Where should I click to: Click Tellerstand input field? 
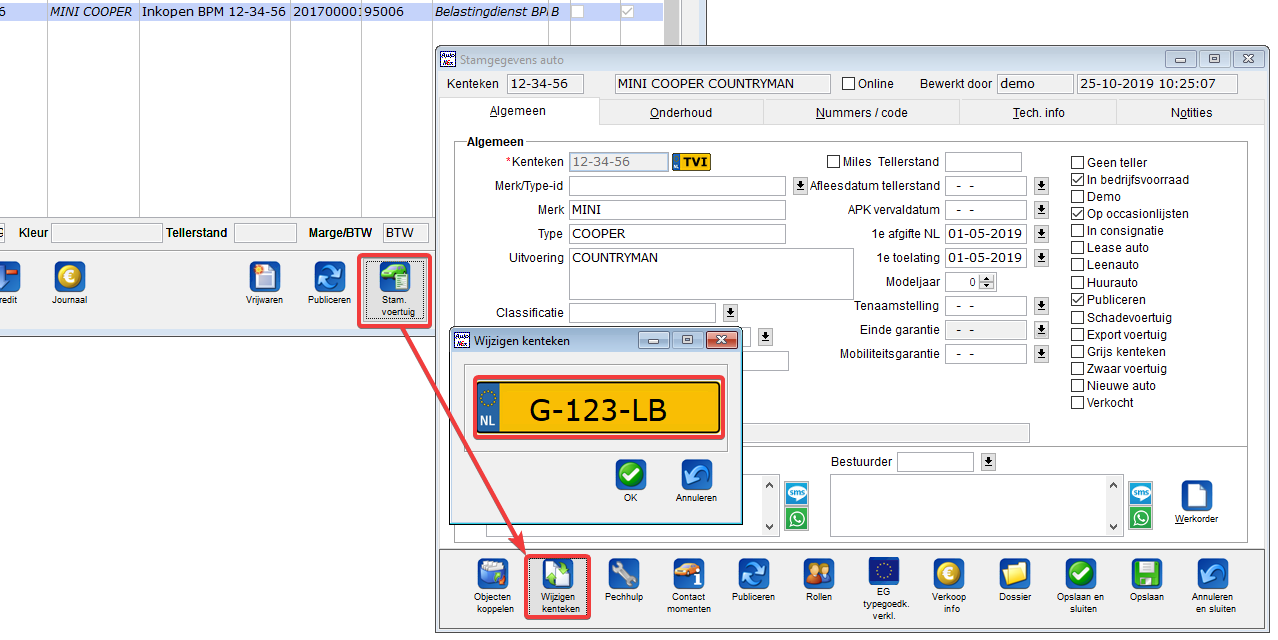coord(983,162)
